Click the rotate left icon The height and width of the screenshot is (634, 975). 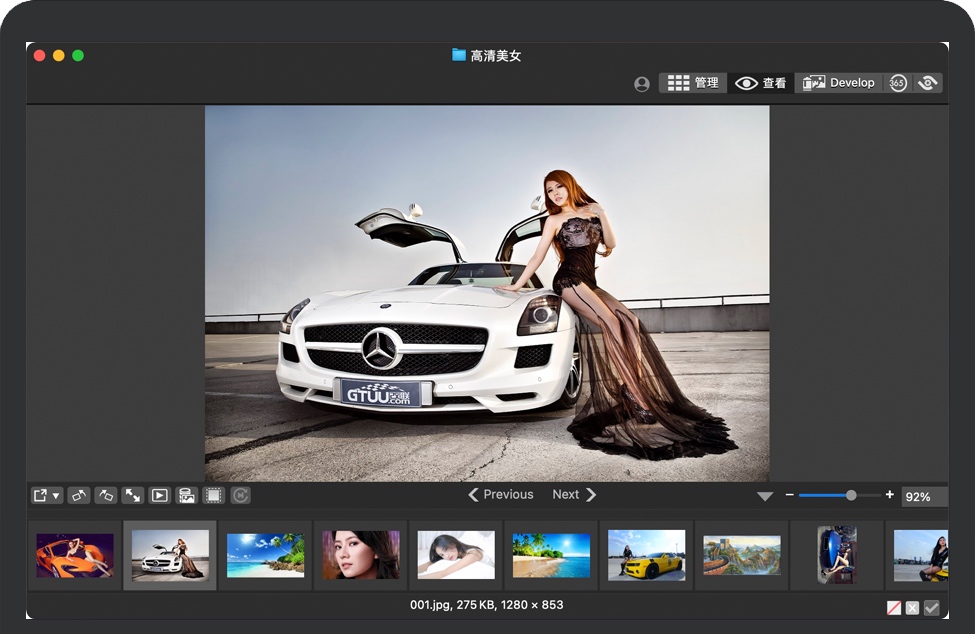pyautogui.click(x=79, y=495)
